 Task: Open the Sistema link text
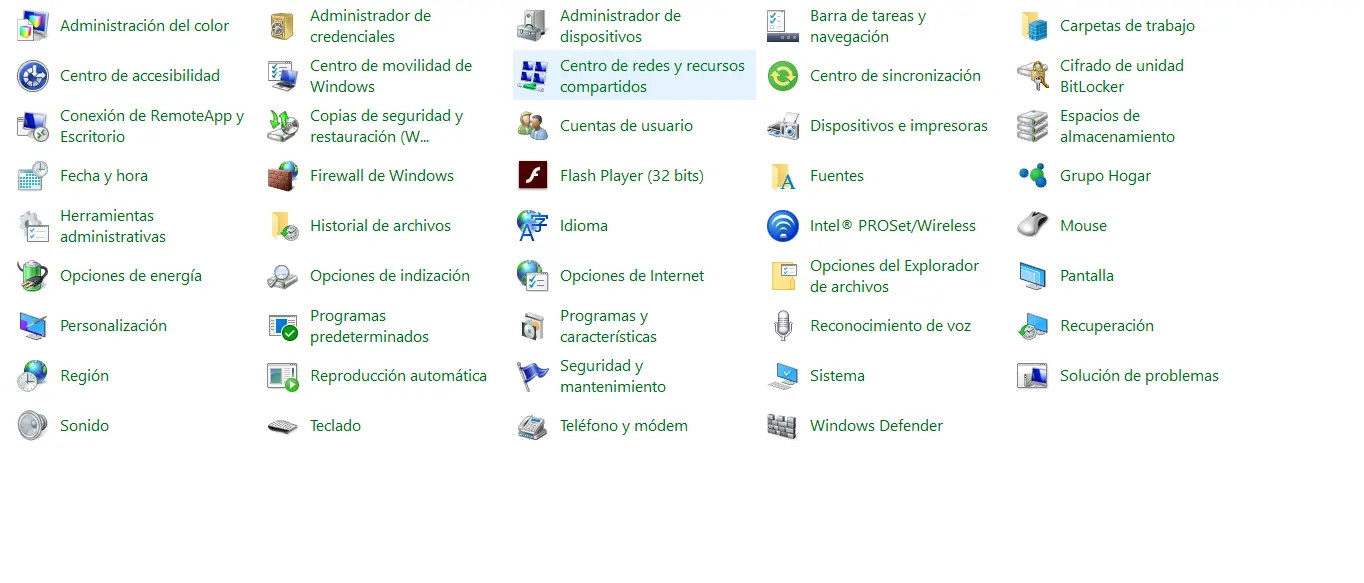tap(837, 376)
